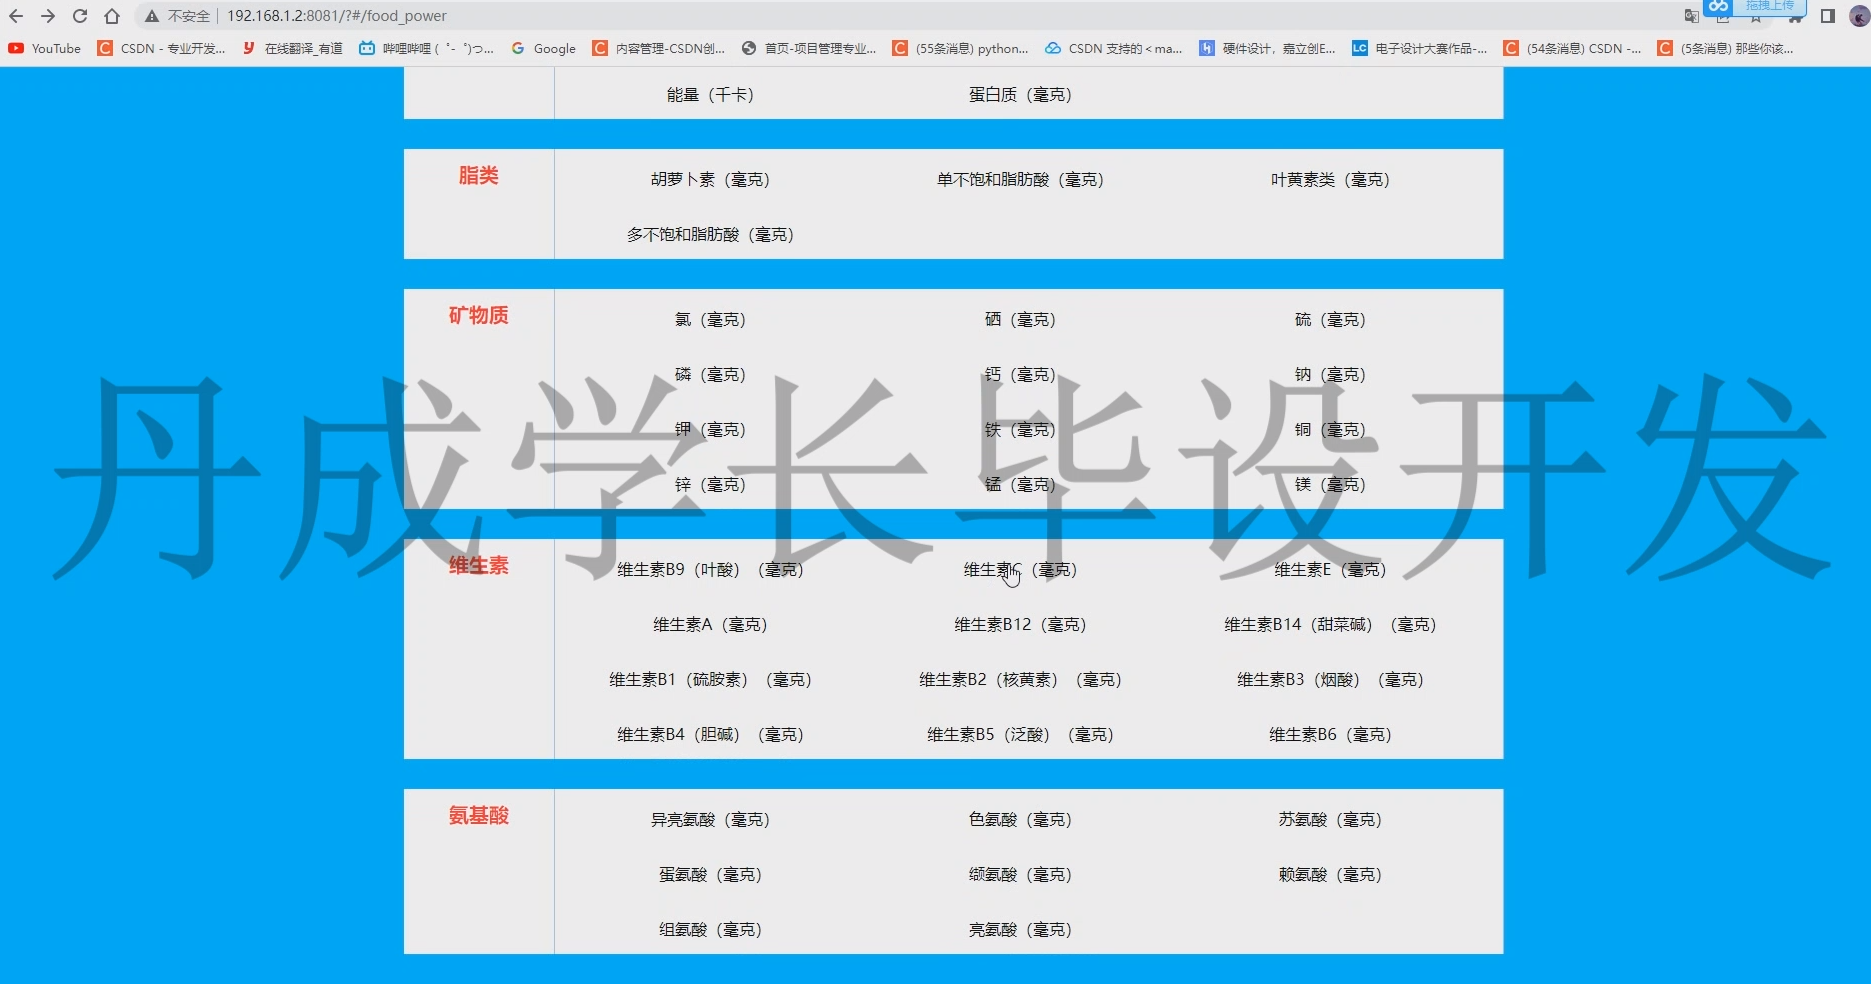Image resolution: width=1871 pixels, height=984 pixels.
Task: Select 色氨酸（毫克）
Action: [x=1020, y=820]
